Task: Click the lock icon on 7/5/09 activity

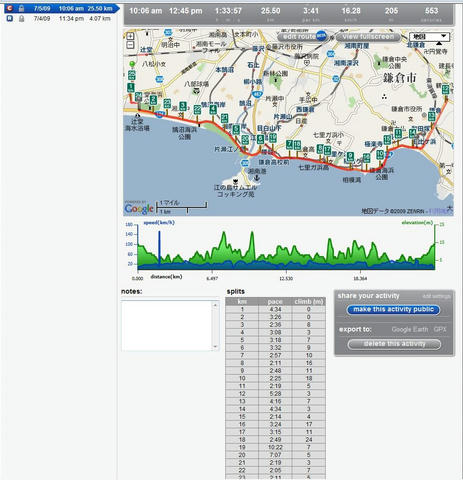Action: 21,8
